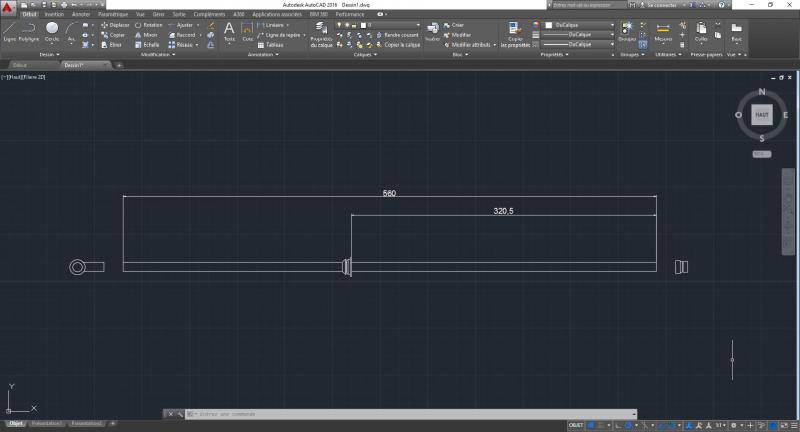Viewport: 800px width, 432px height.
Task: Click the HAUT face on ViewCube
Action: point(762,115)
